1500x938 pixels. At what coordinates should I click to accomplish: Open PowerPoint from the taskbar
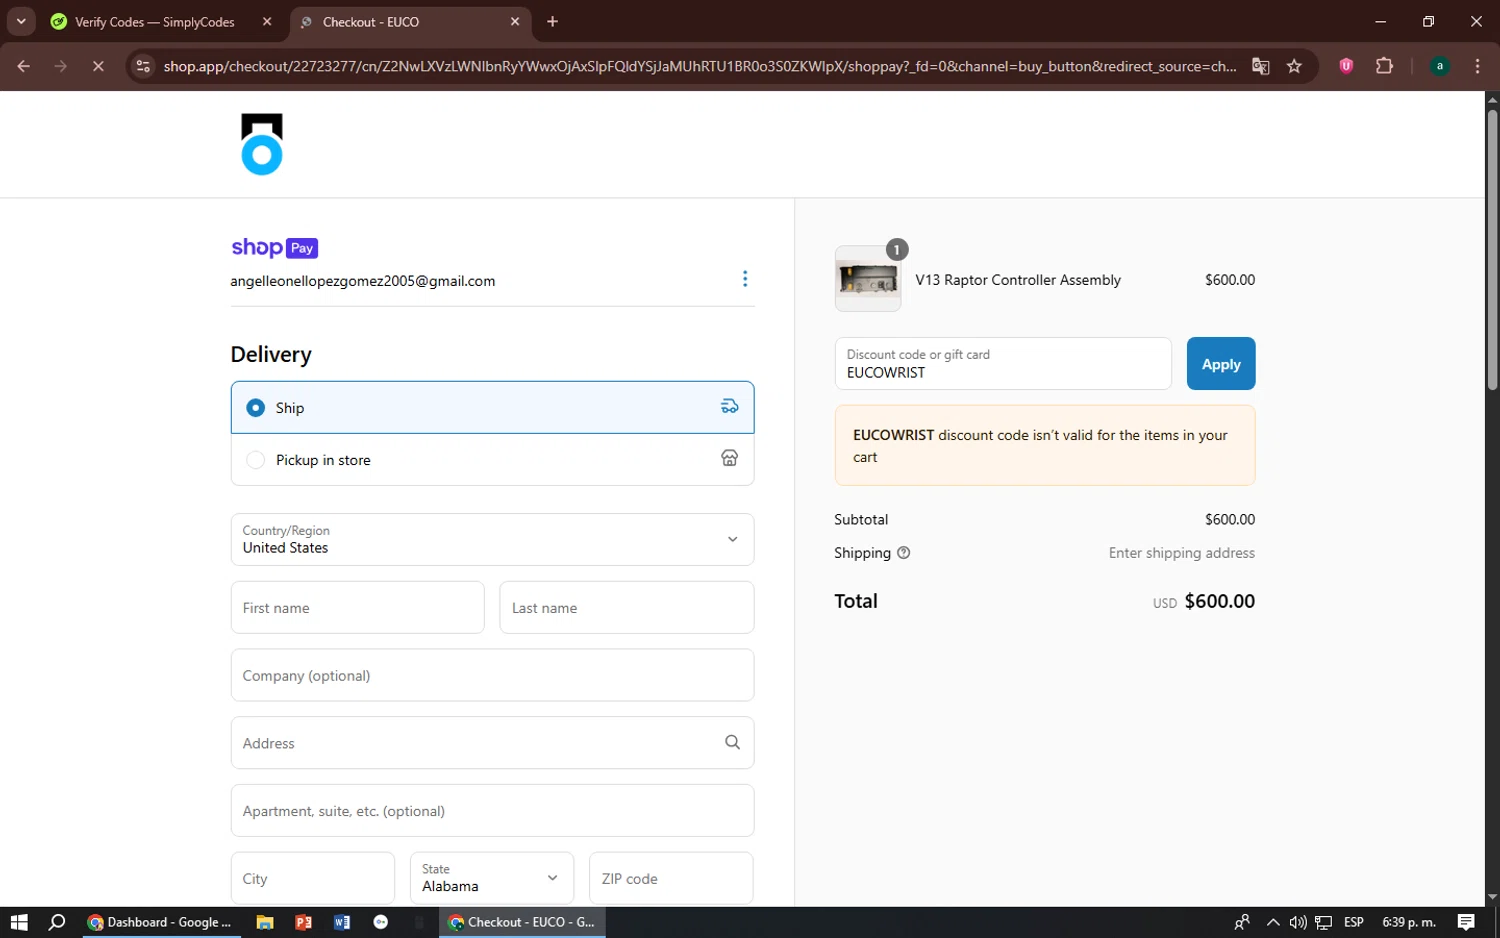click(x=303, y=922)
